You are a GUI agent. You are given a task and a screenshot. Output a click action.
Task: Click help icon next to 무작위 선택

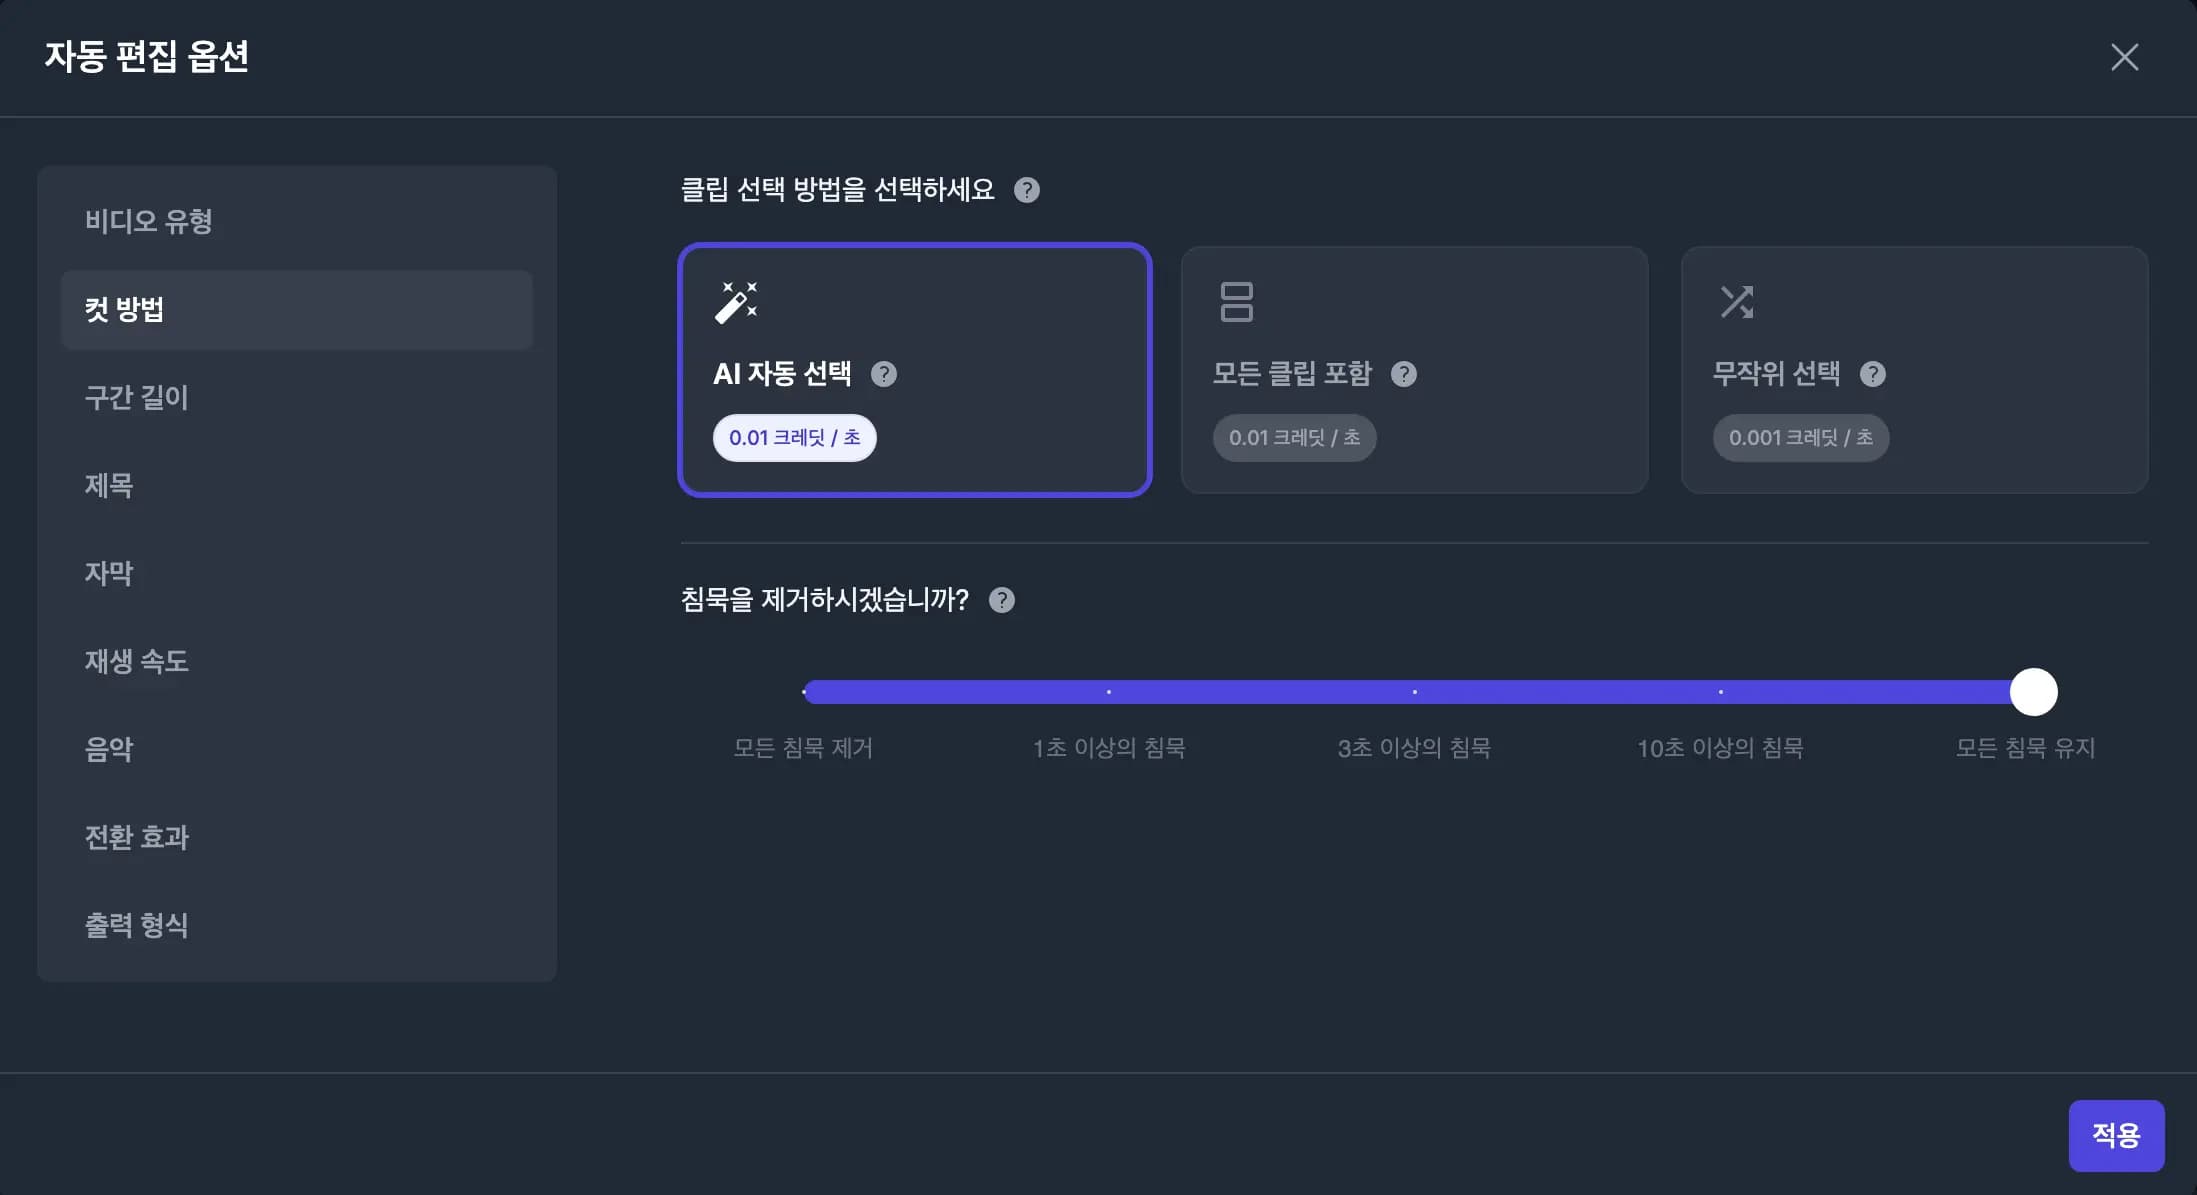[x=1873, y=374]
